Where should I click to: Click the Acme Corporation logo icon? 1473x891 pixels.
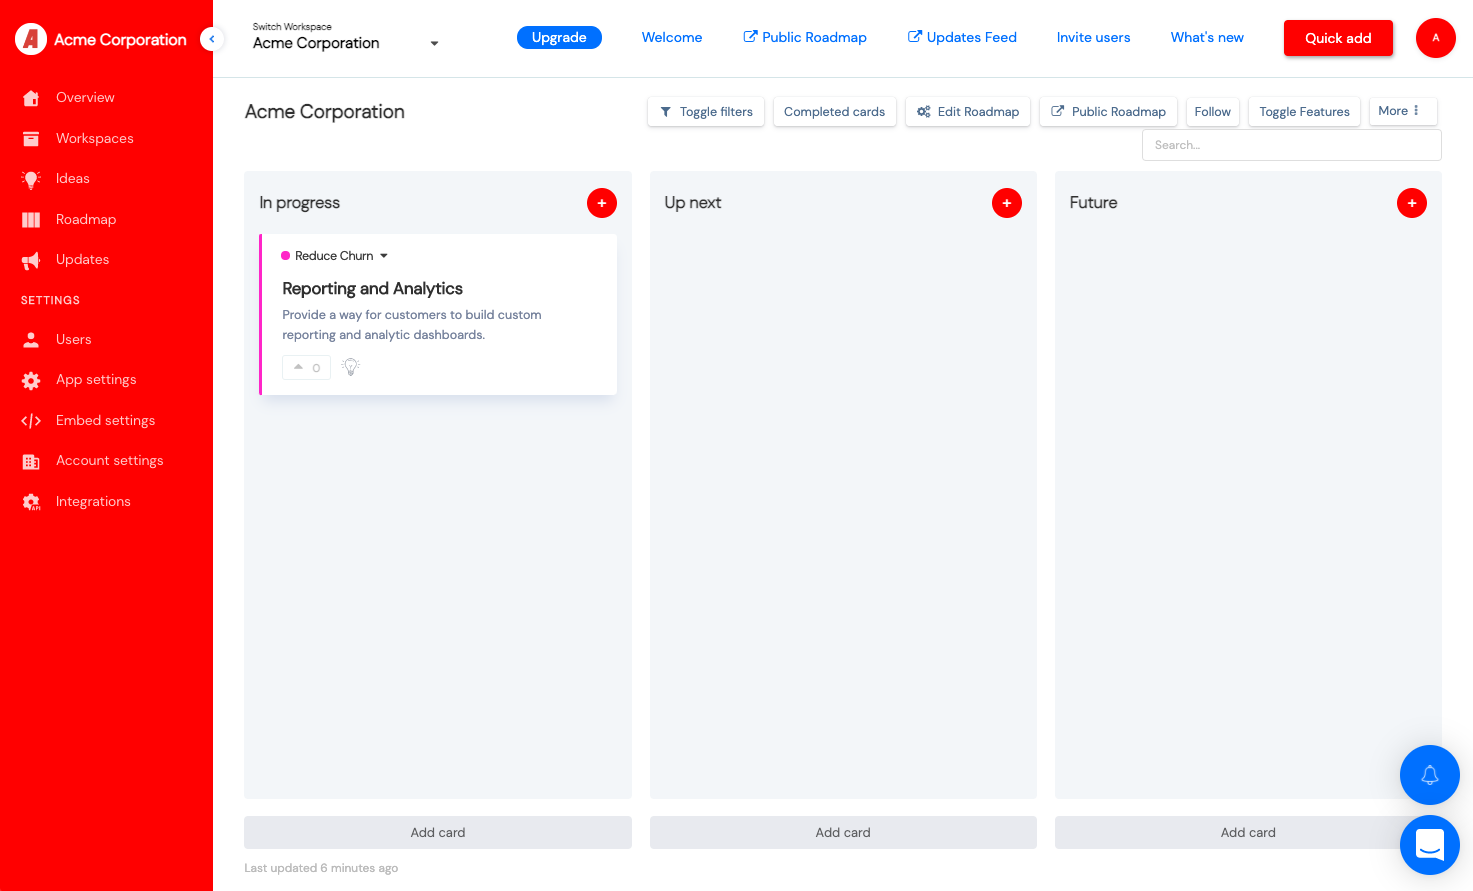click(x=31, y=39)
